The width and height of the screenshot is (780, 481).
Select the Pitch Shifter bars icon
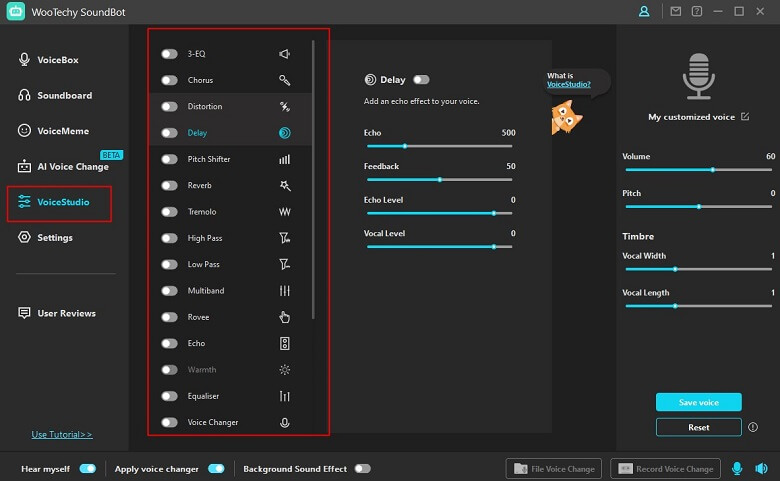(x=285, y=159)
